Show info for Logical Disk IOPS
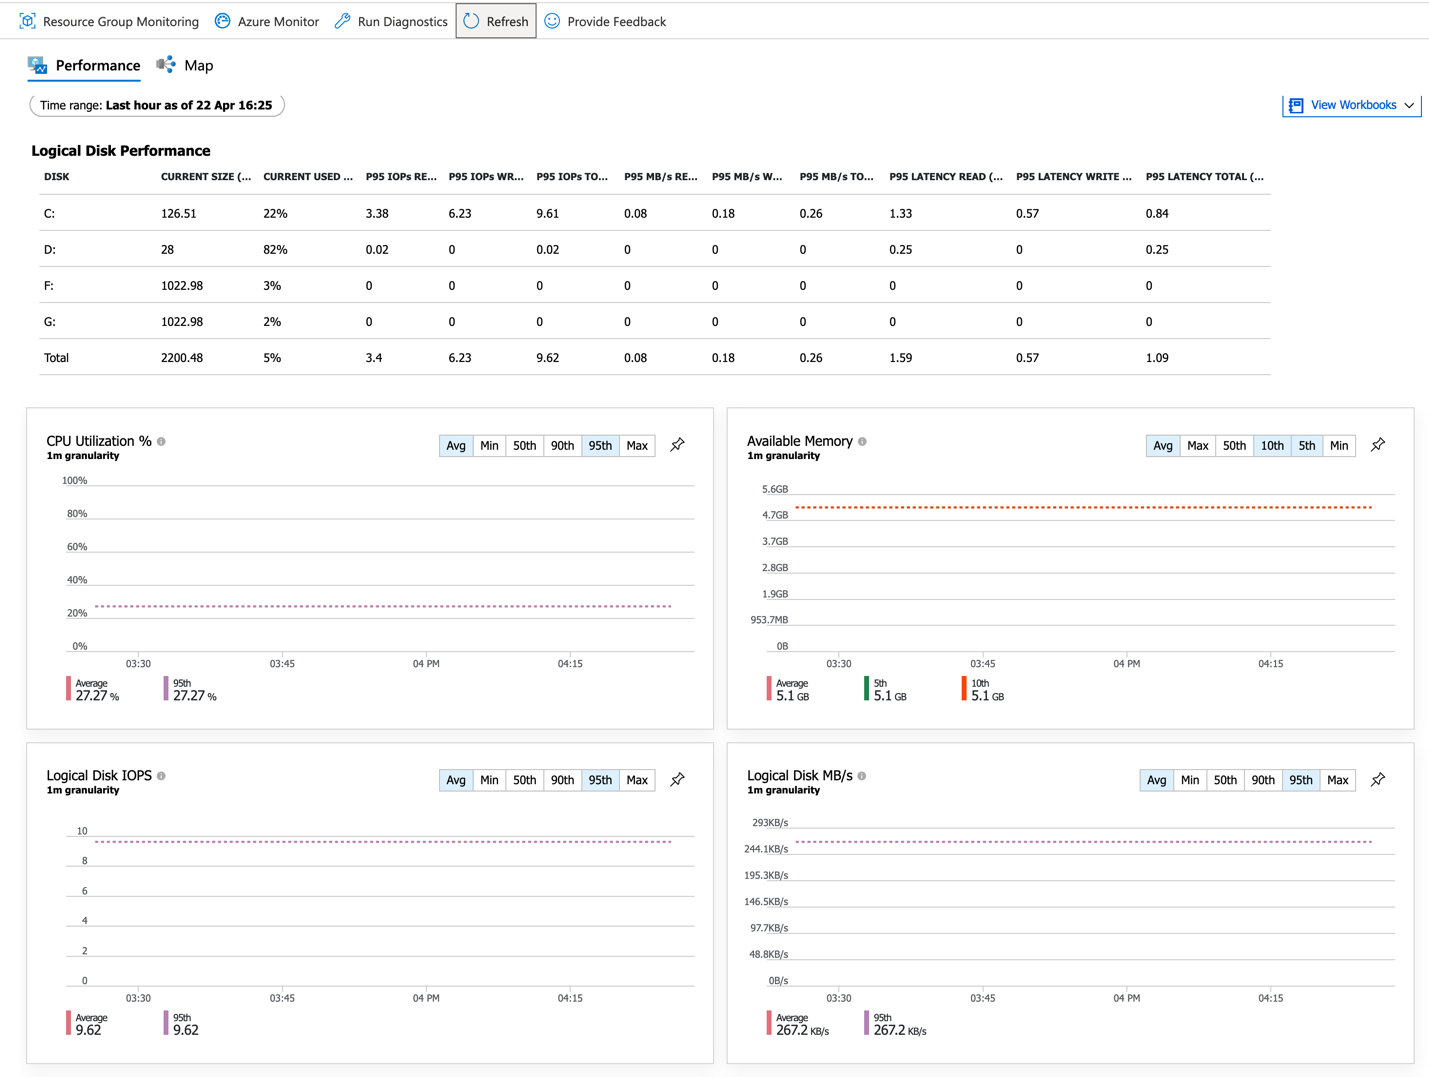The width and height of the screenshot is (1429, 1077). (x=161, y=776)
